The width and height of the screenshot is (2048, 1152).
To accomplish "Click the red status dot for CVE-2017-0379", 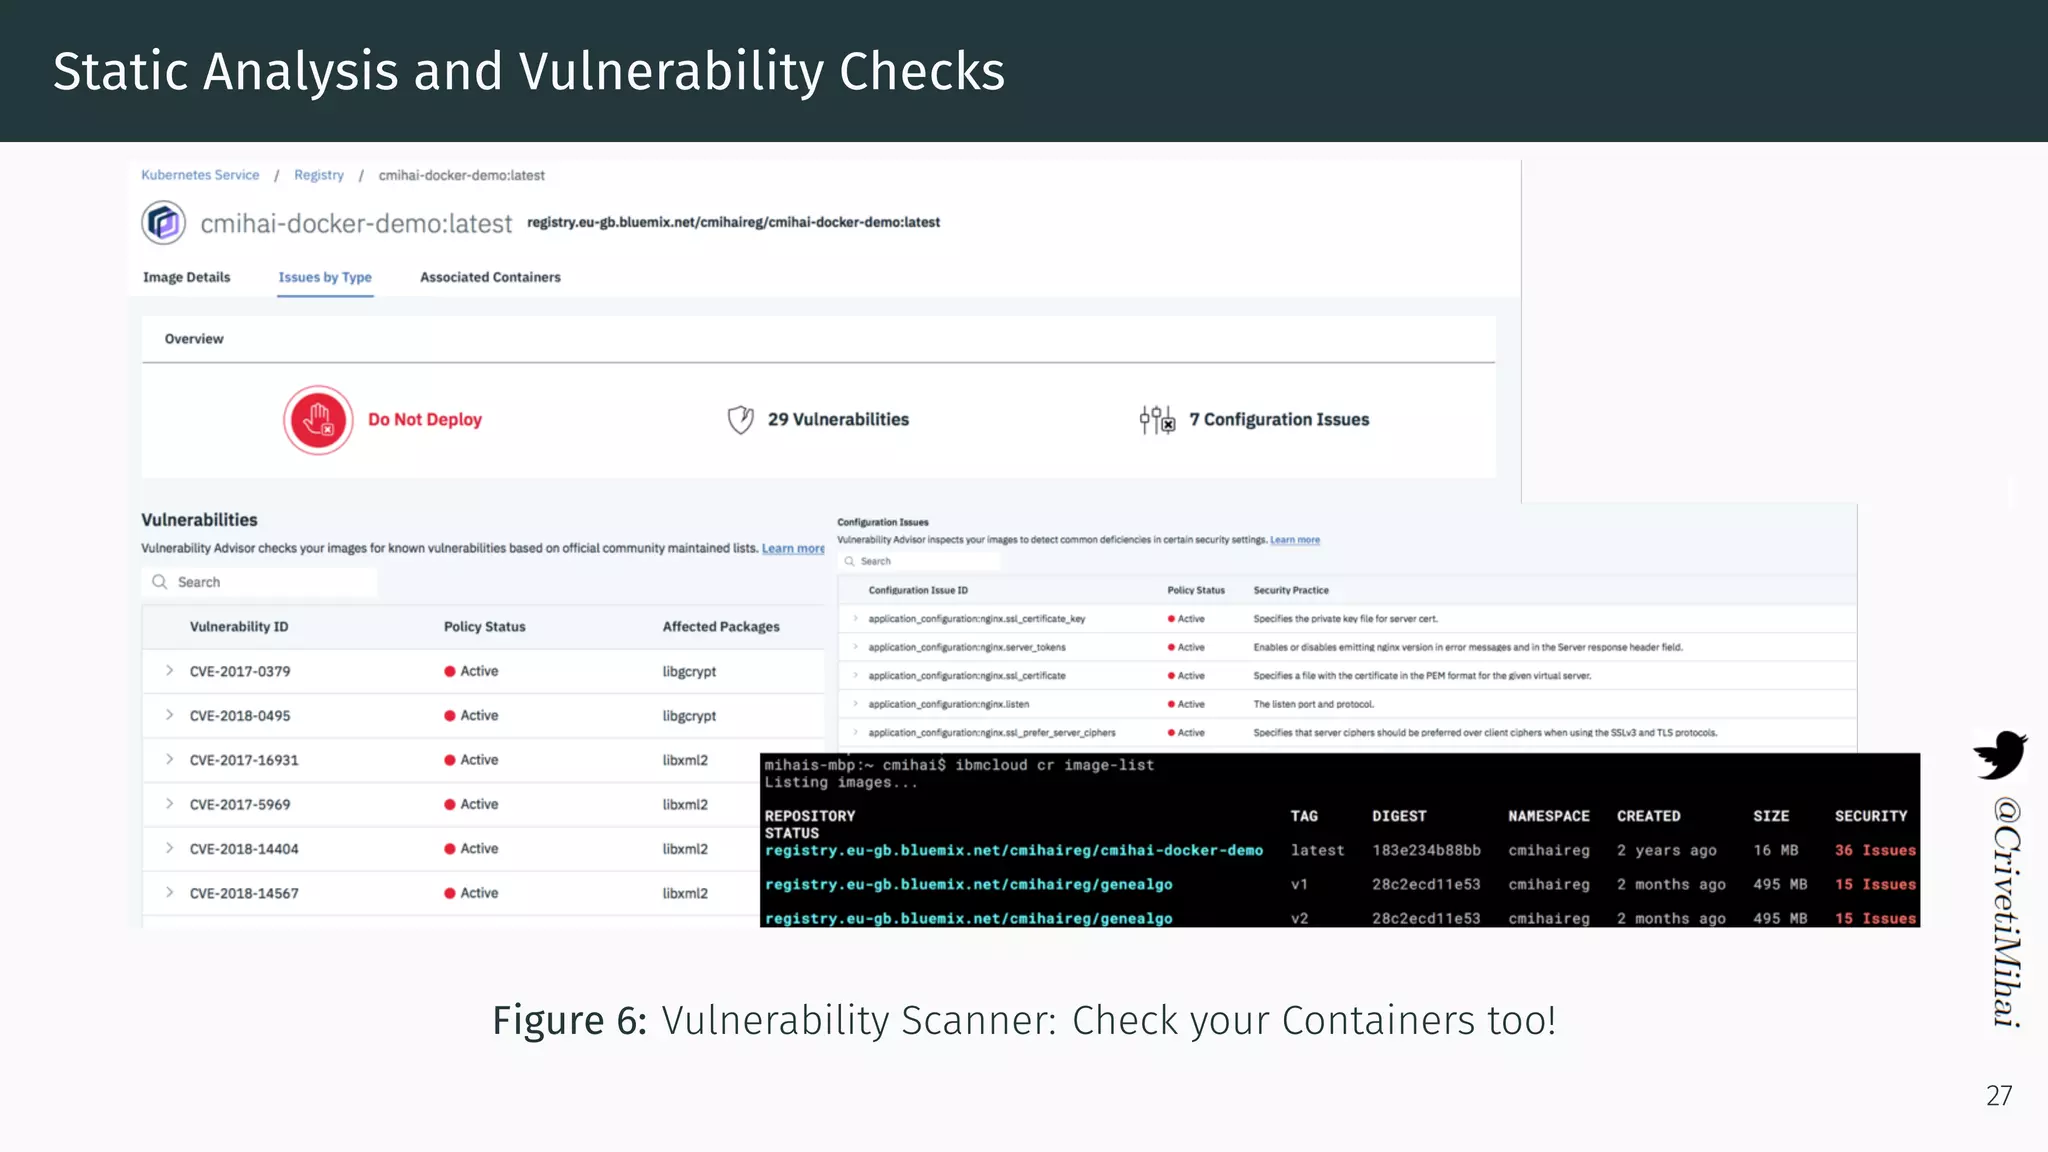I will 450,672.
